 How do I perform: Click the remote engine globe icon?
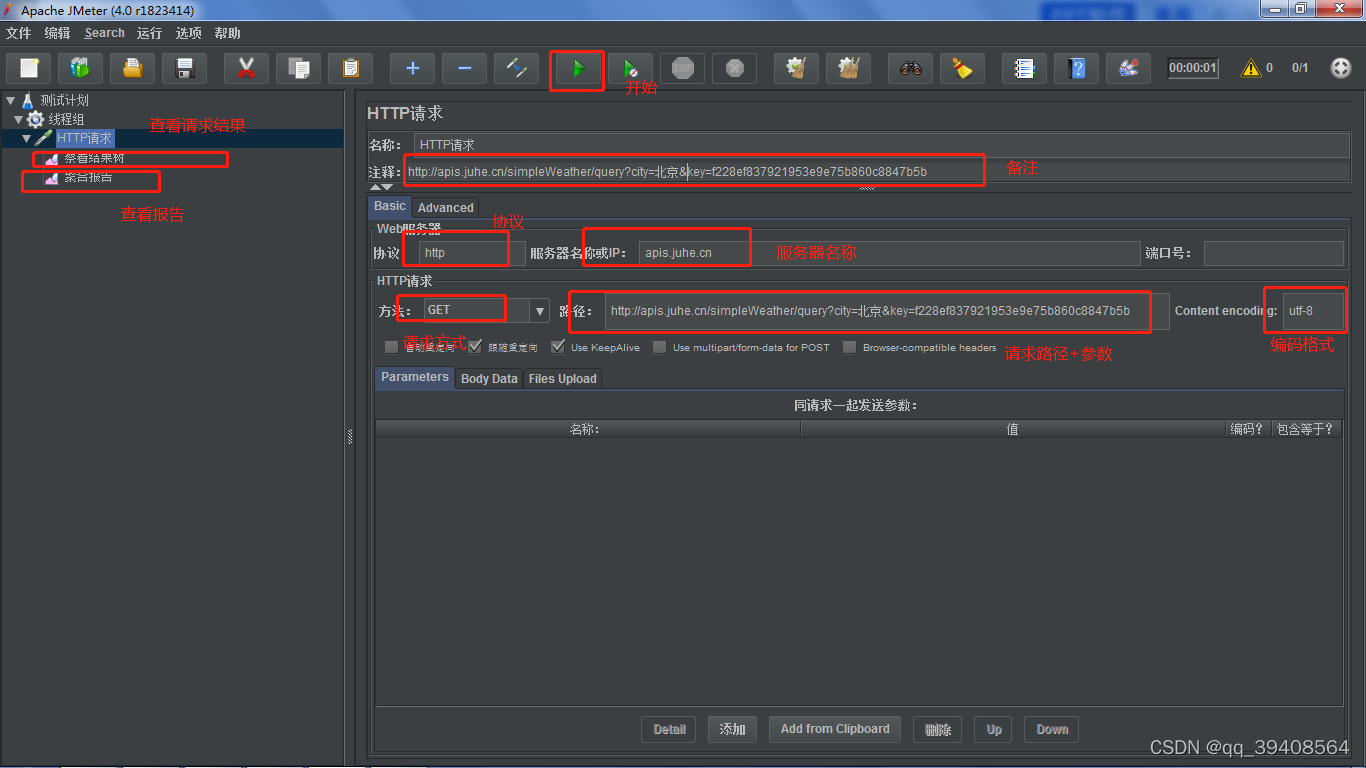(1341, 69)
